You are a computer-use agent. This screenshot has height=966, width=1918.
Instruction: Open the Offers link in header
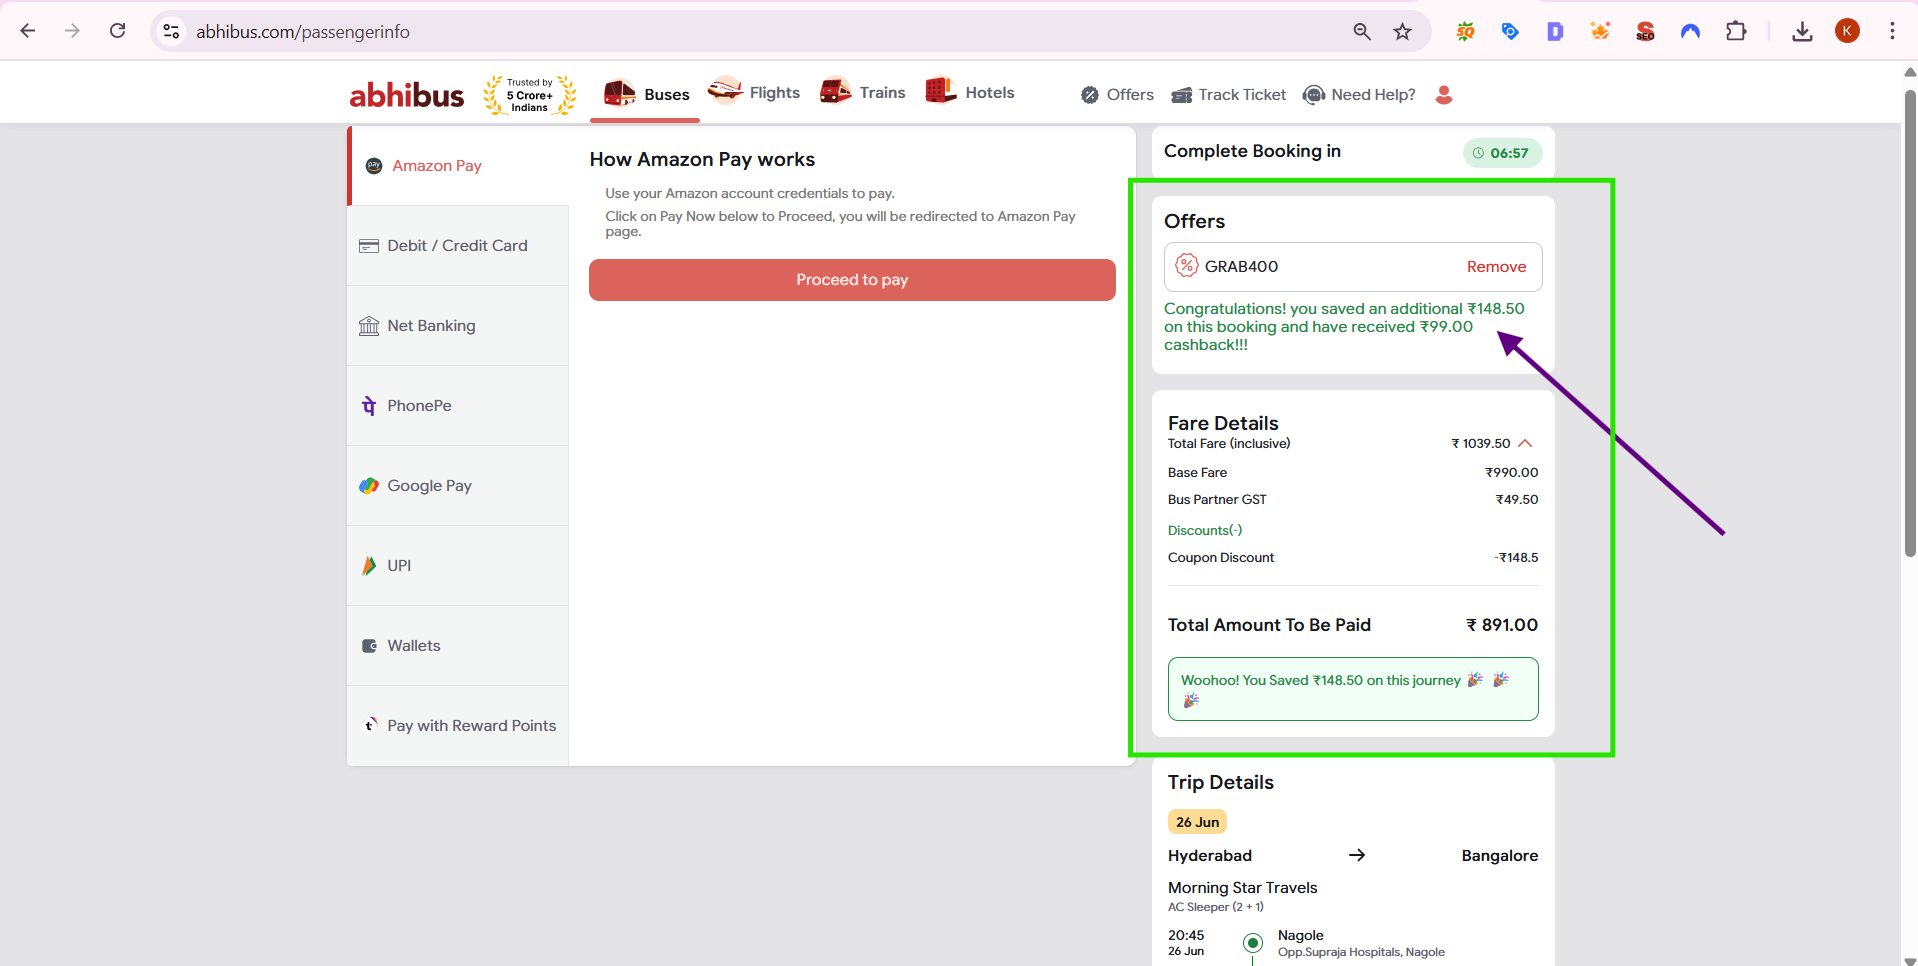pos(1117,94)
